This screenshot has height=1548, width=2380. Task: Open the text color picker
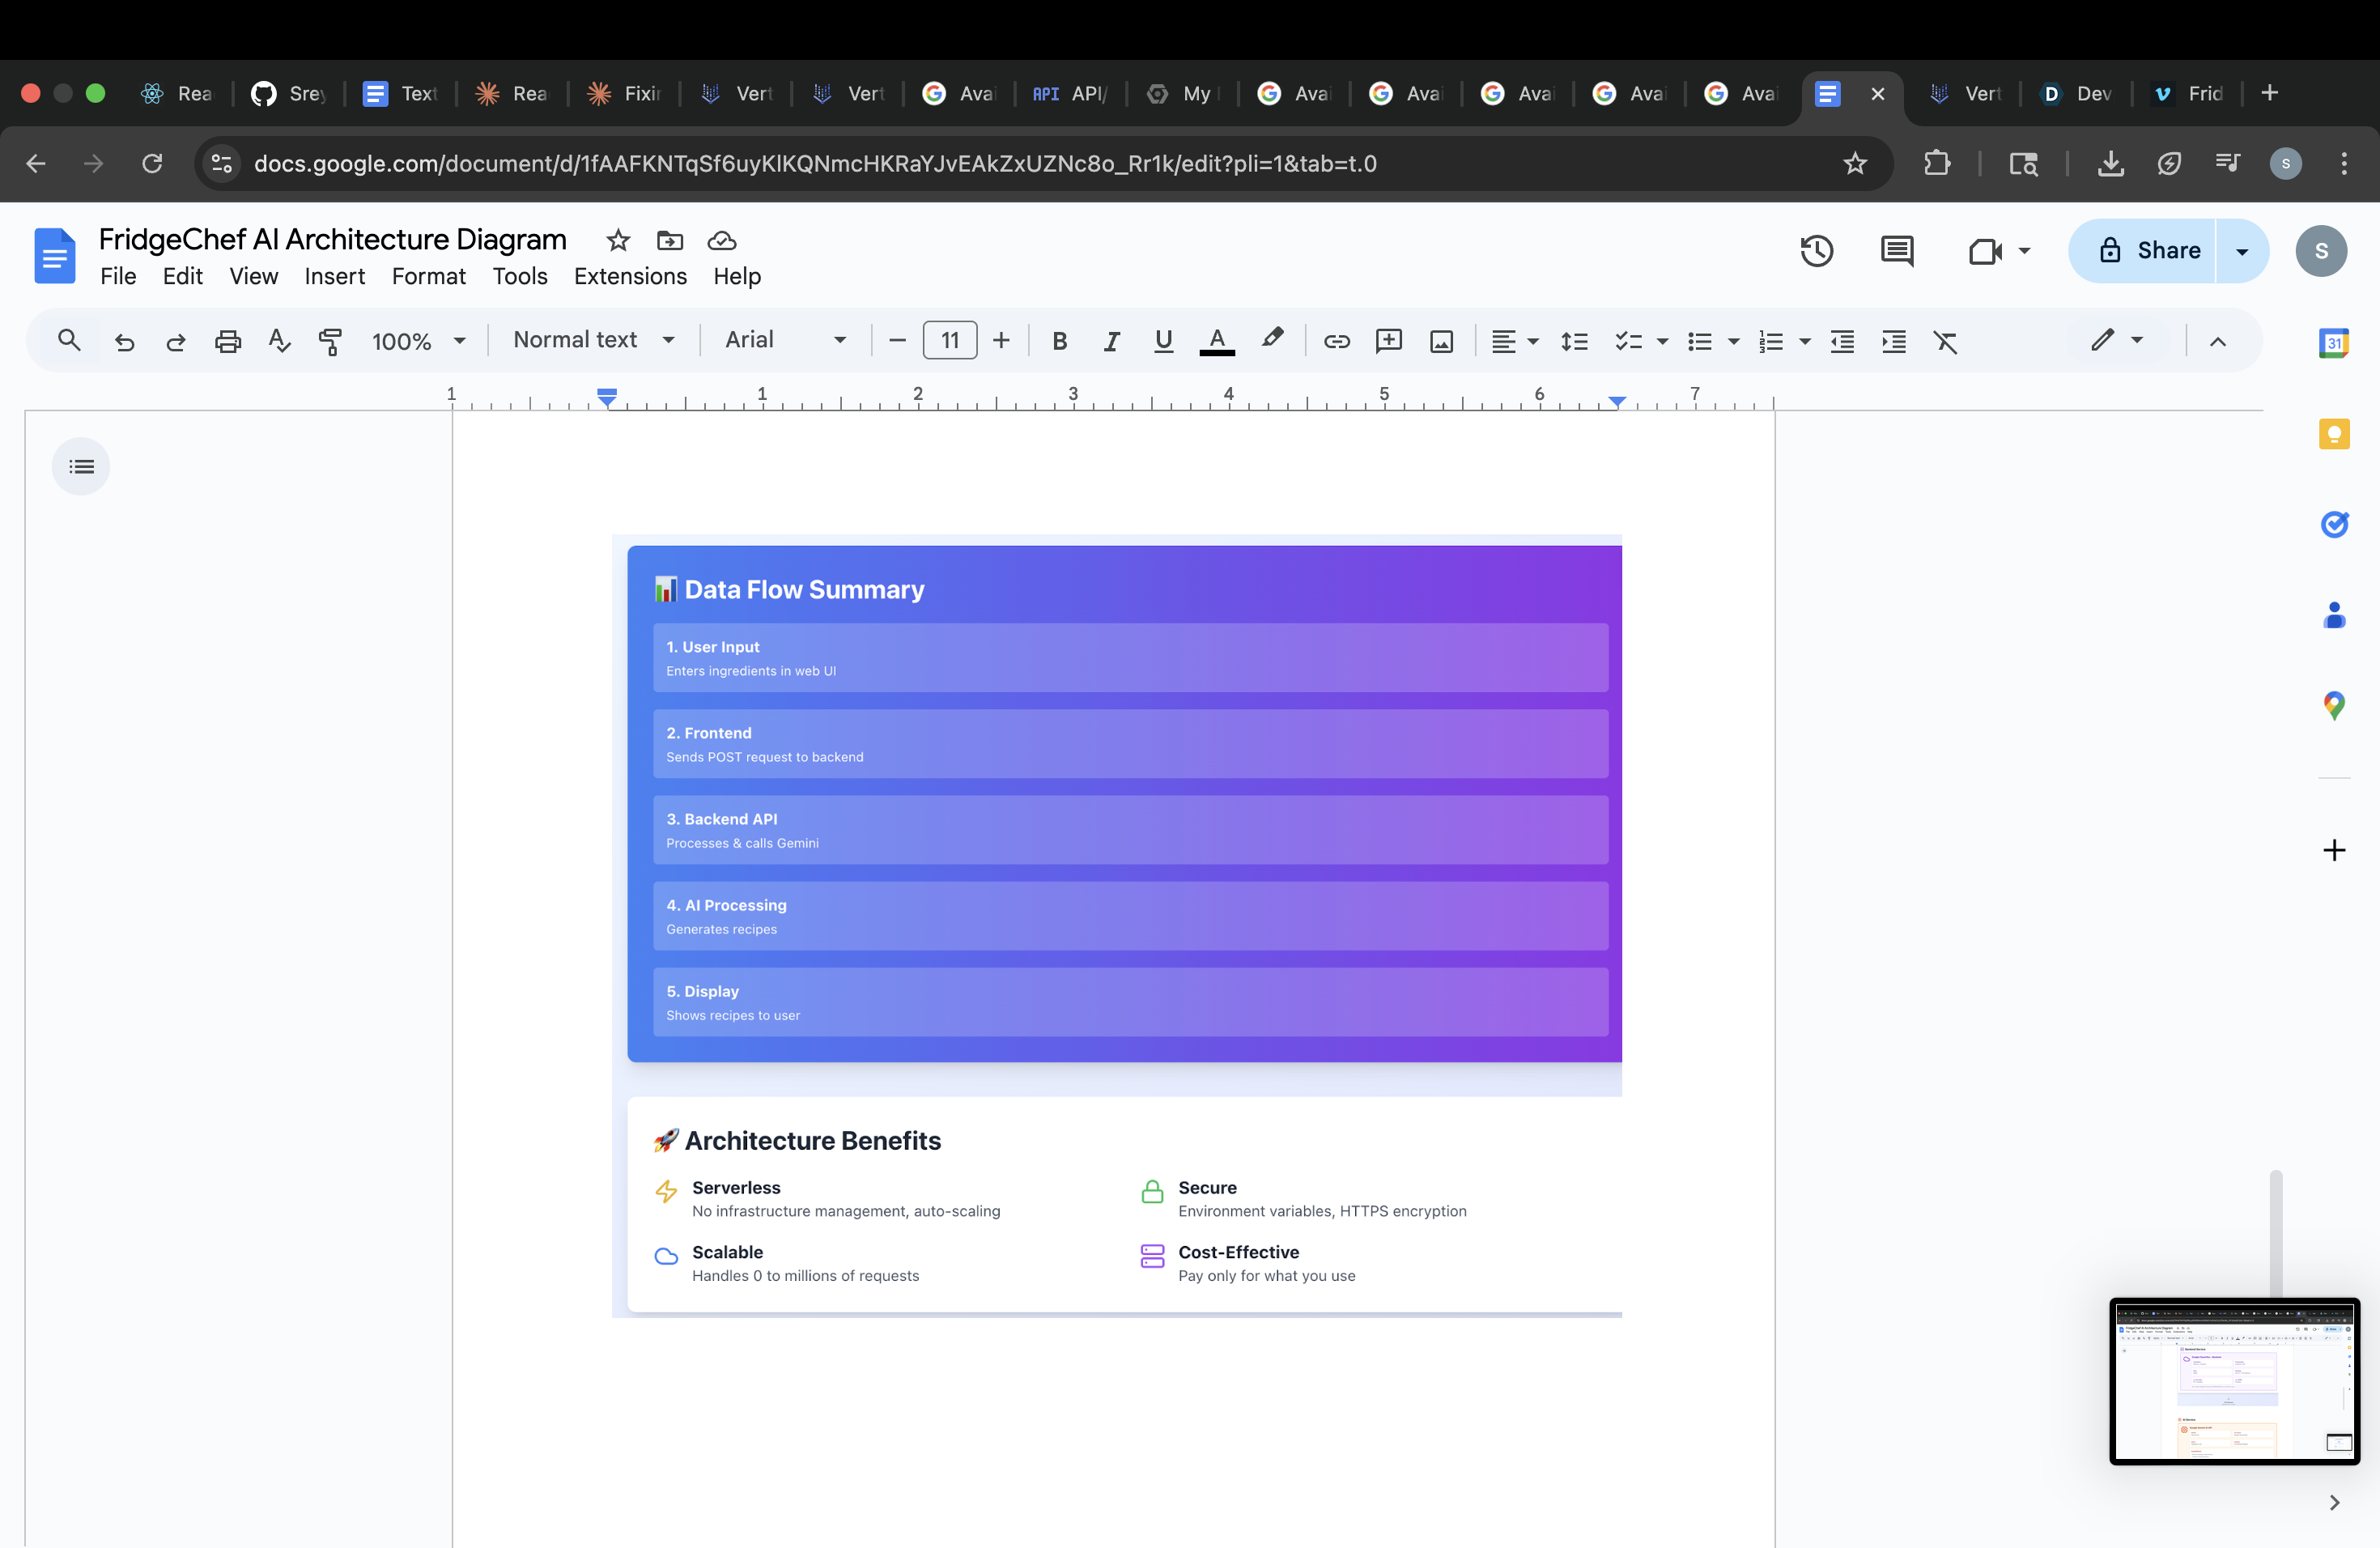pos(1216,341)
